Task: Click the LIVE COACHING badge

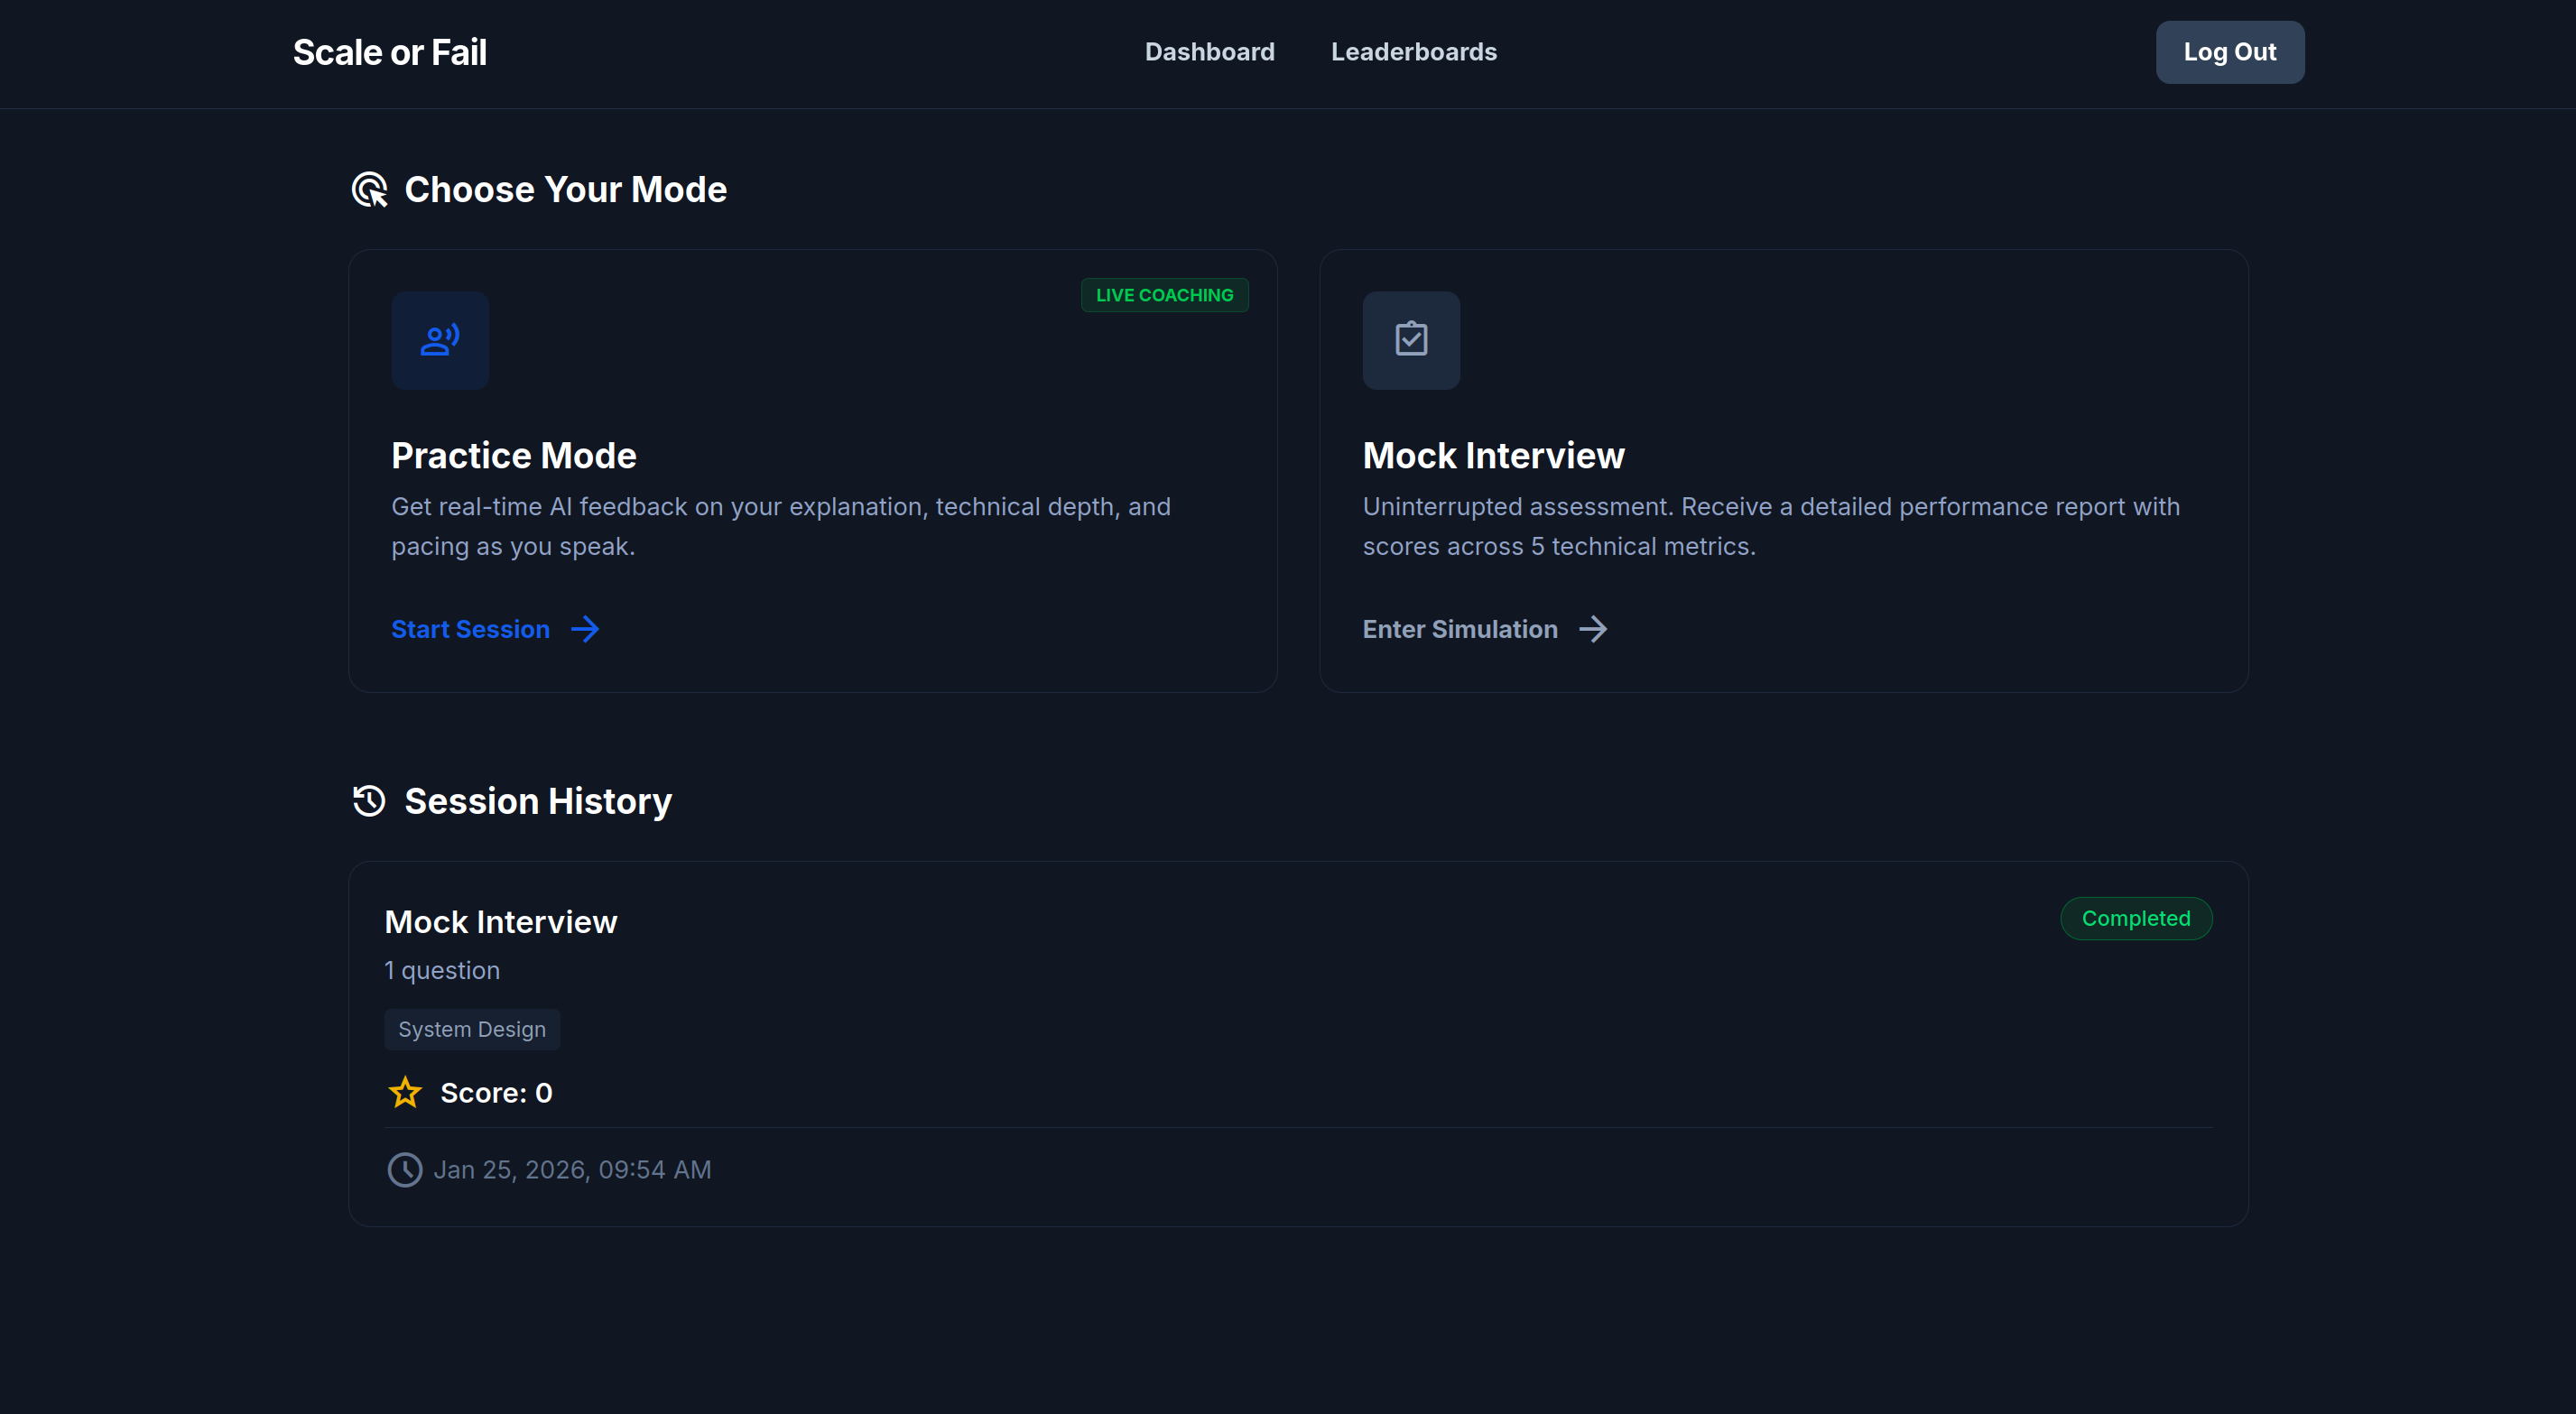Action: coord(1164,295)
